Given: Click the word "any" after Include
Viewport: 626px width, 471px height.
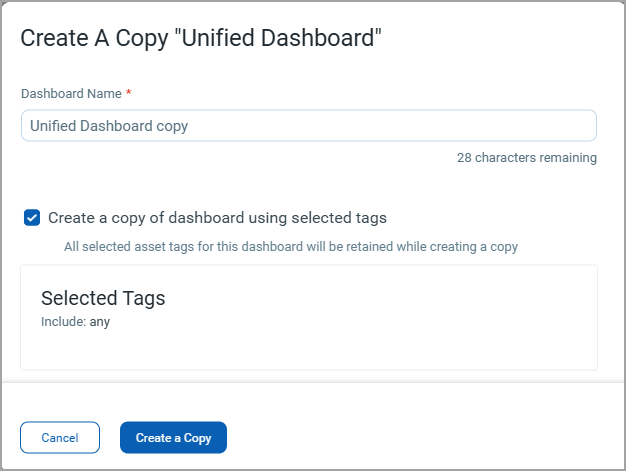Looking at the screenshot, I should [99, 322].
